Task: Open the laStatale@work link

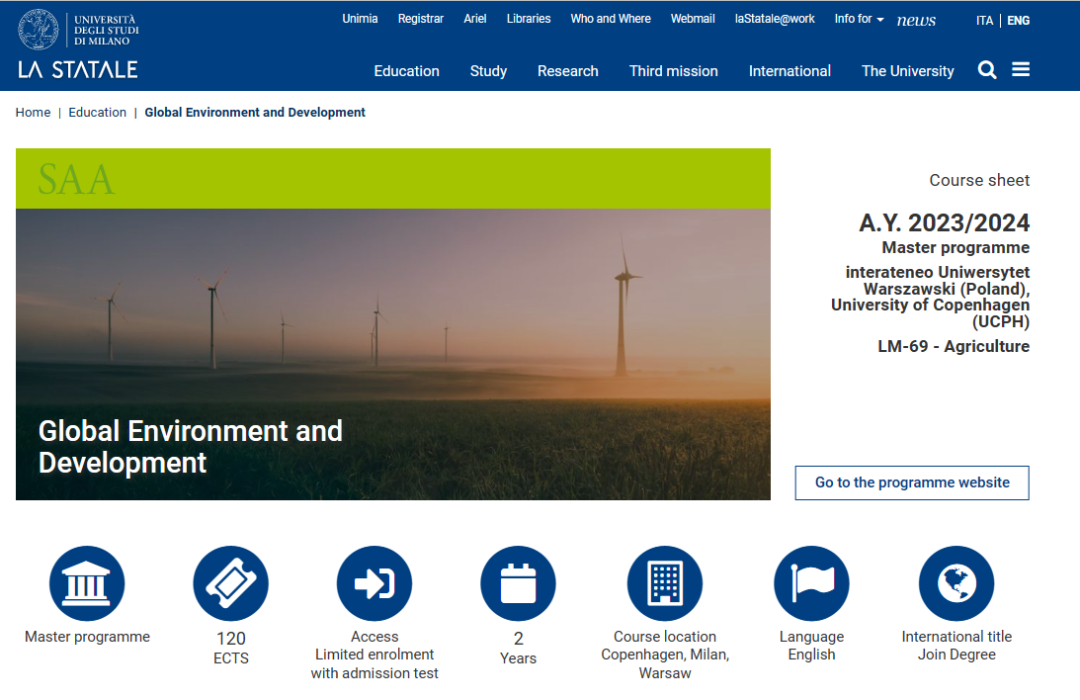Action: [x=774, y=19]
